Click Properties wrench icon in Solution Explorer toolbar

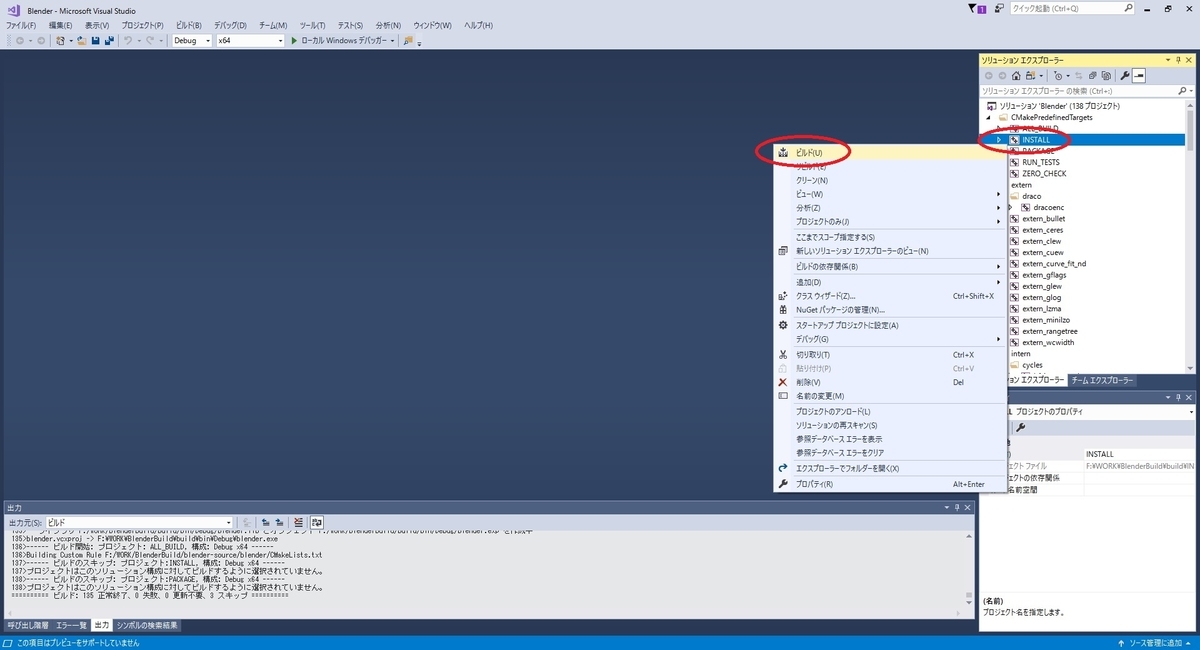pyautogui.click(x=1125, y=75)
